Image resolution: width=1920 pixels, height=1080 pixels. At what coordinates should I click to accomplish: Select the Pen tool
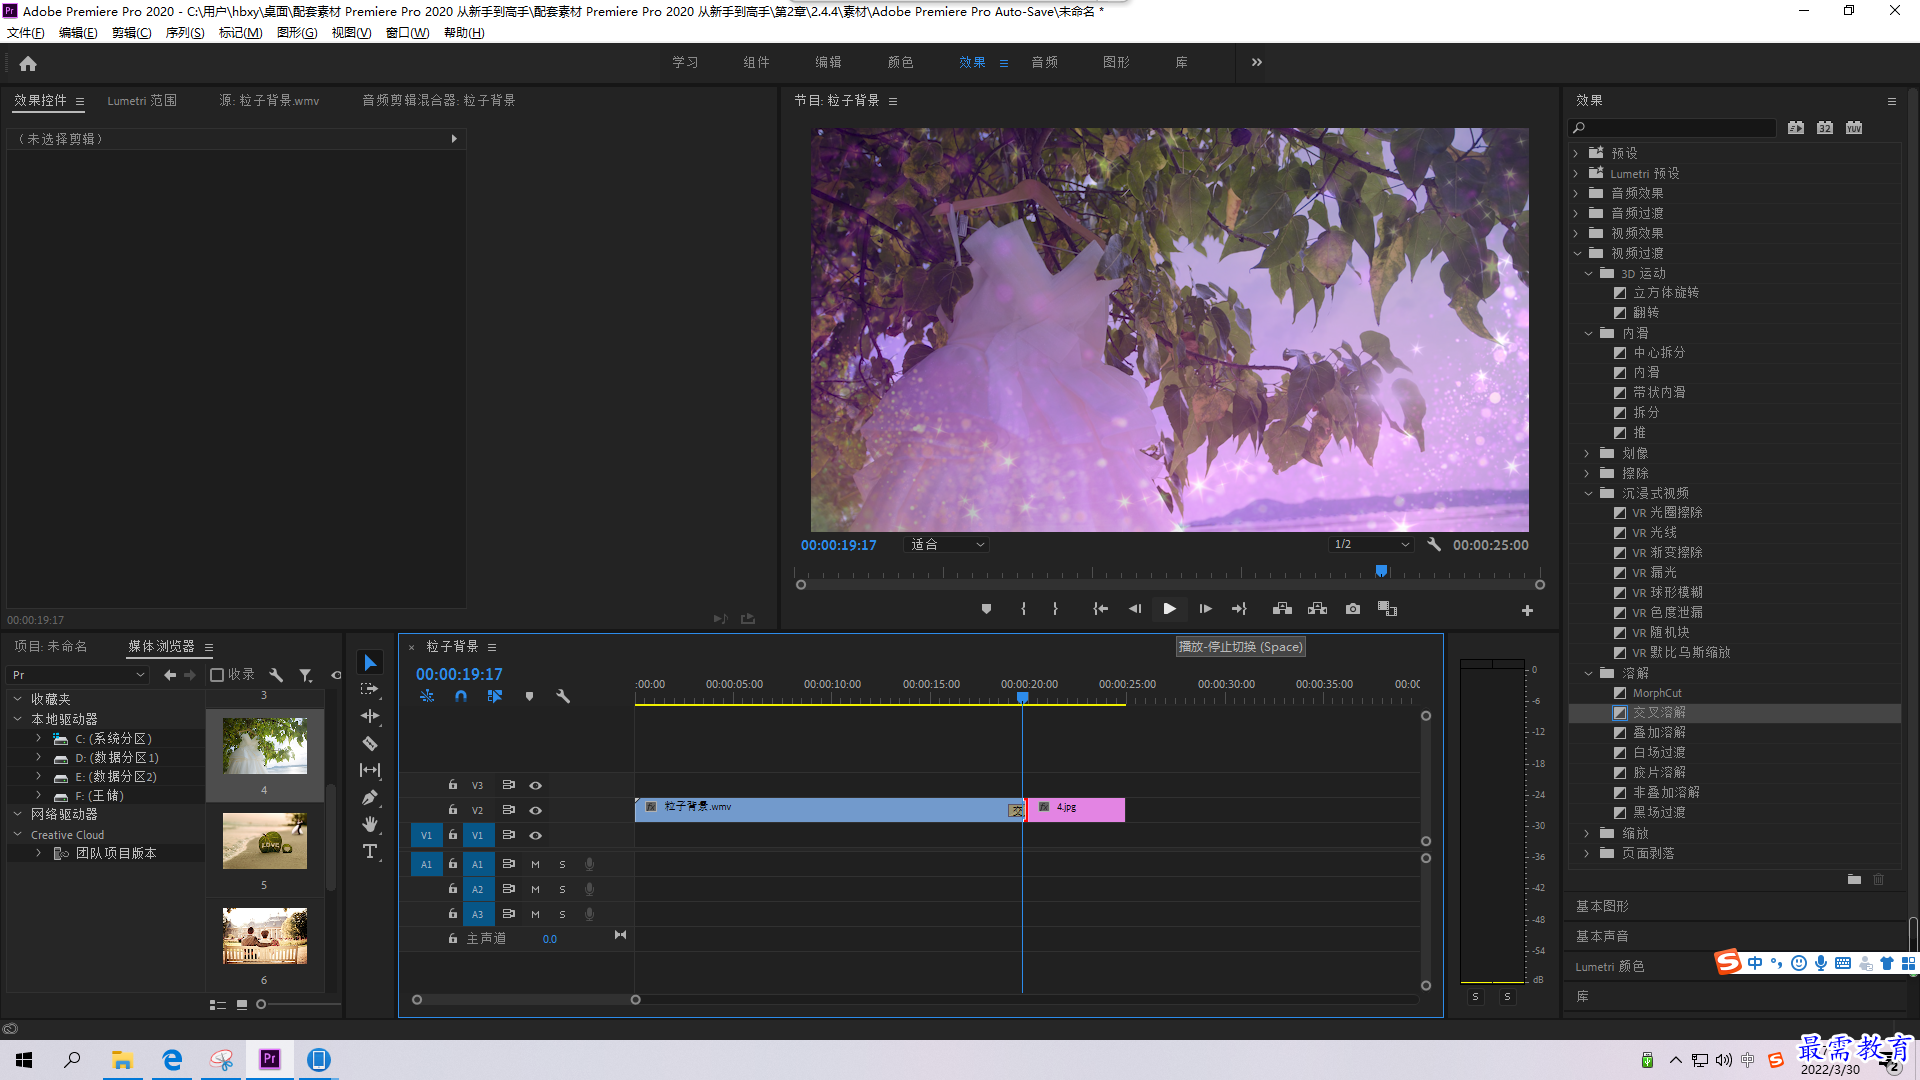click(x=370, y=797)
